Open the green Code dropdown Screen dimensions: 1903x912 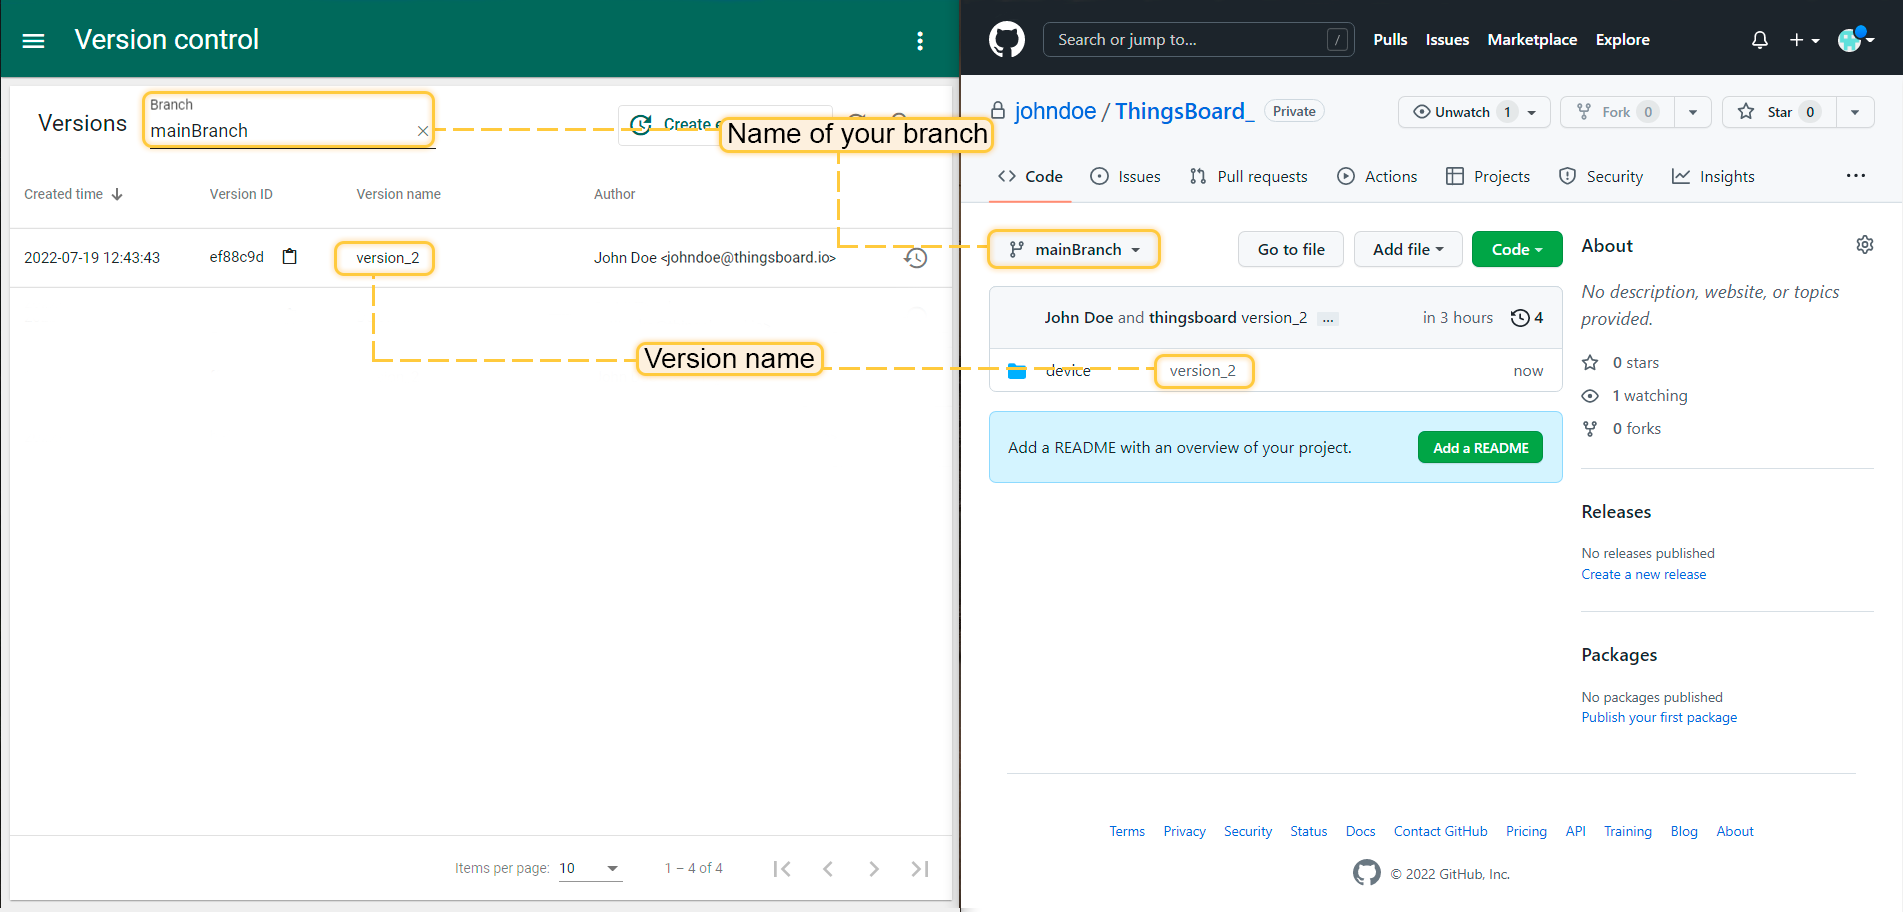click(1516, 250)
